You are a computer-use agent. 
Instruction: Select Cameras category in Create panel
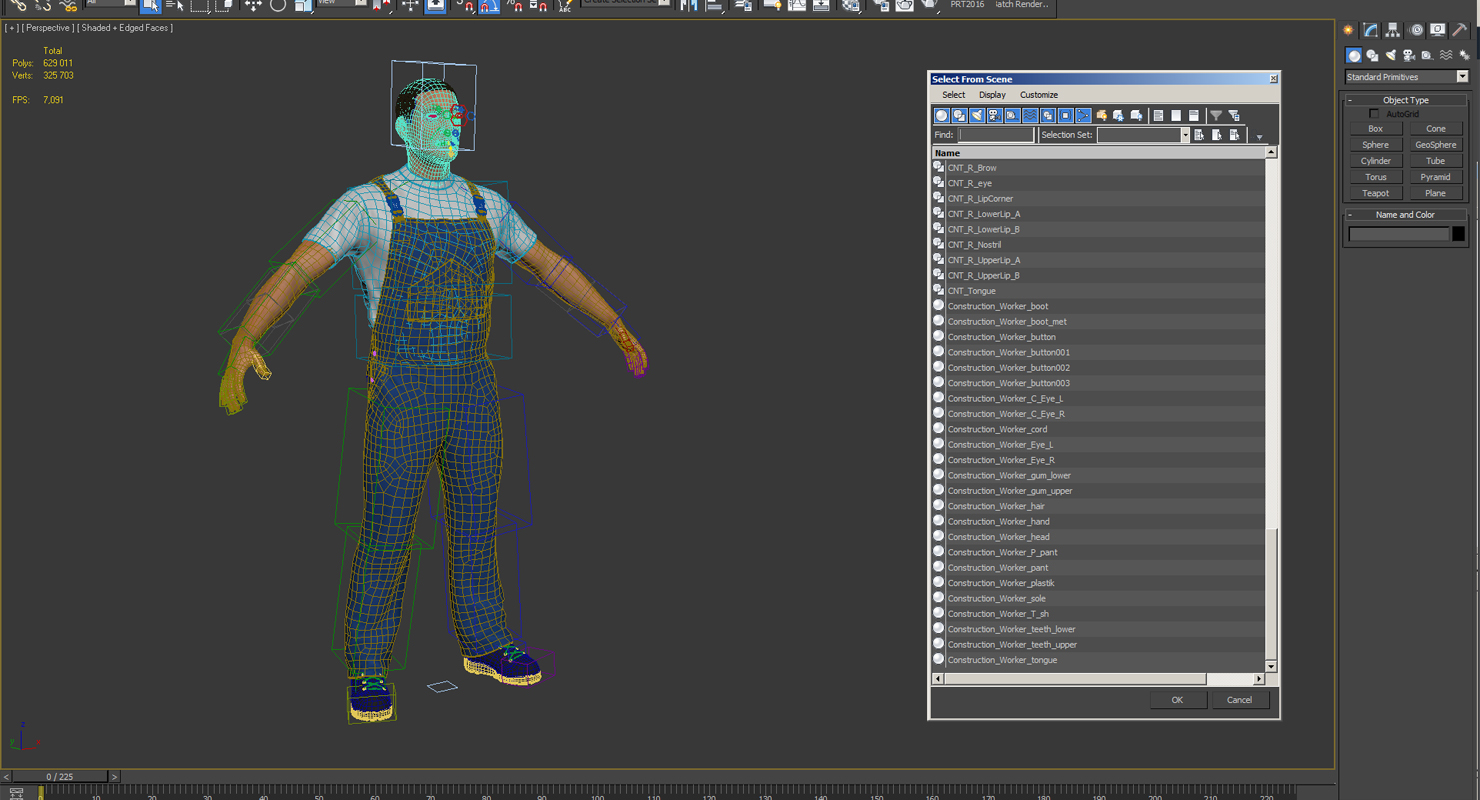coord(1409,56)
